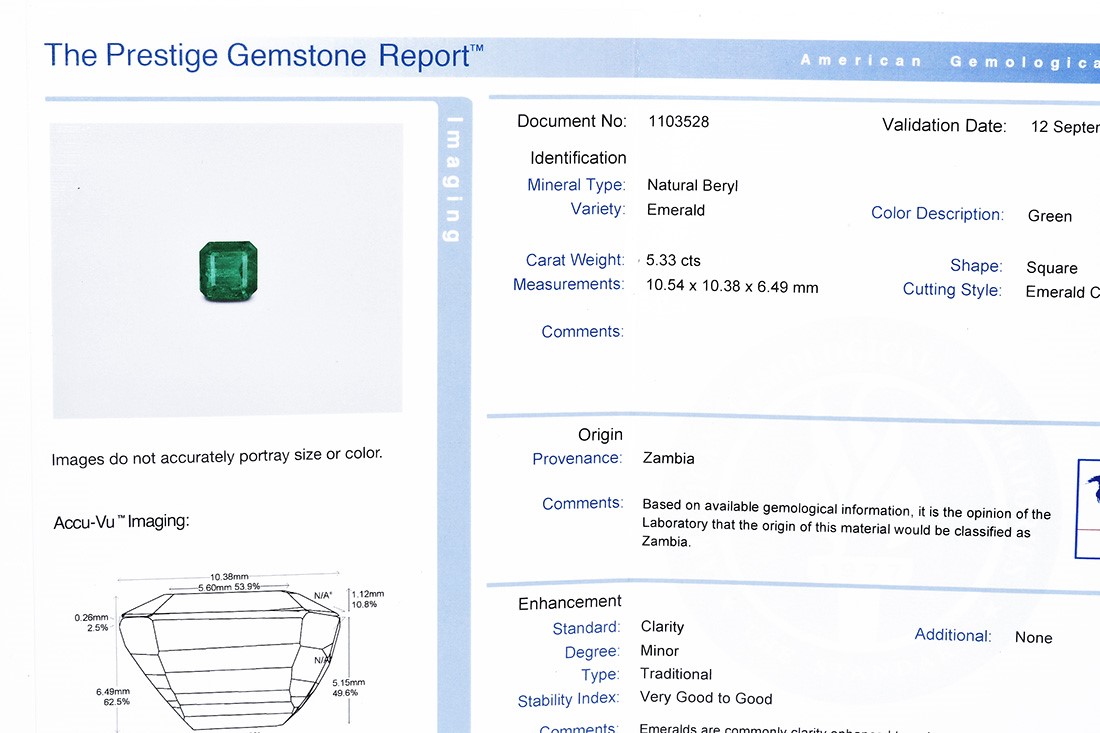Click the 'Enhancement' heading
1100x733 pixels.
point(570,603)
